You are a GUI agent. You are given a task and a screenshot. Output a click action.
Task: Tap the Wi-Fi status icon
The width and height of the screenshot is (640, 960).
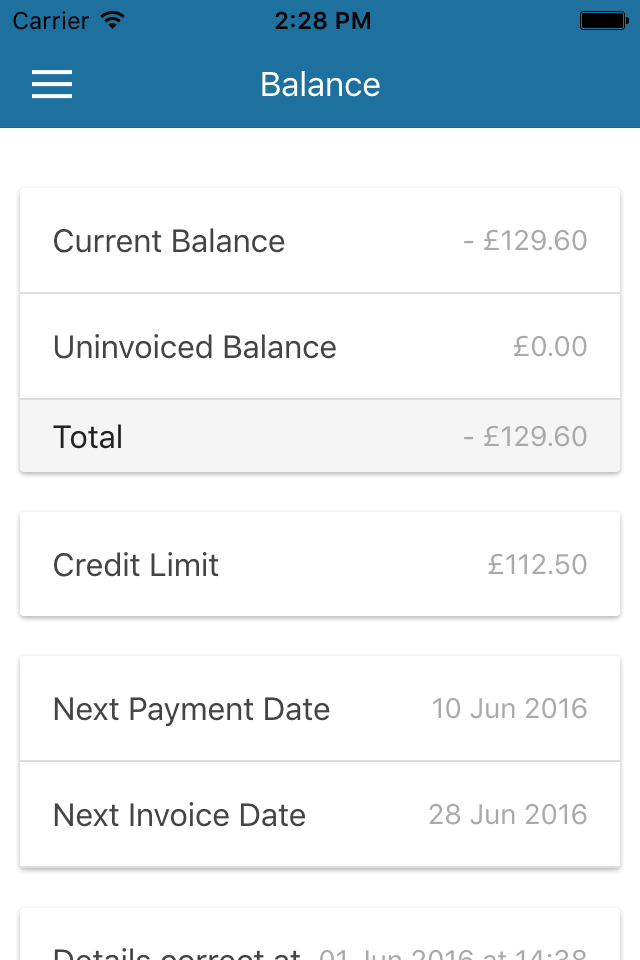(113, 20)
